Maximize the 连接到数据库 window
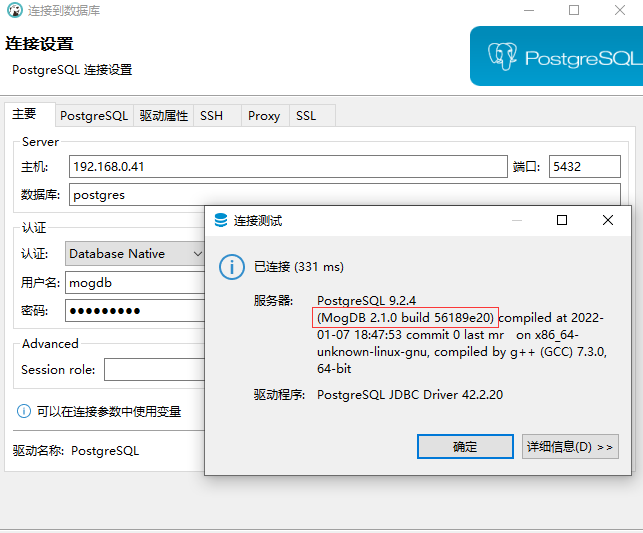Image resolution: width=643 pixels, height=533 pixels. (574, 10)
